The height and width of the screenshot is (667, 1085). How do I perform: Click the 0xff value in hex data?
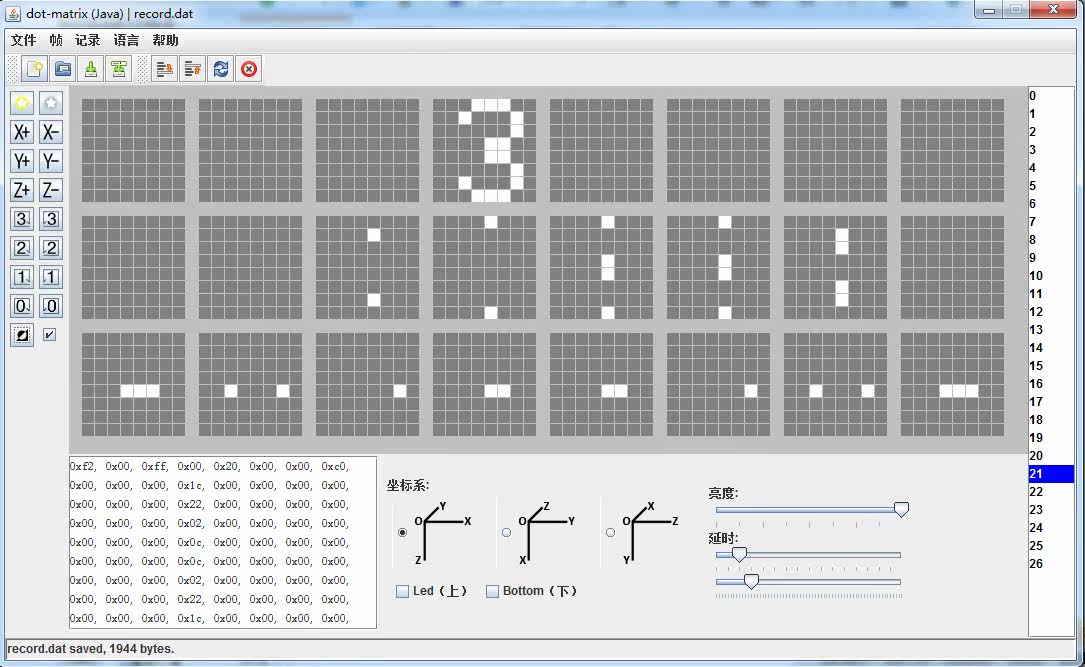coord(155,466)
